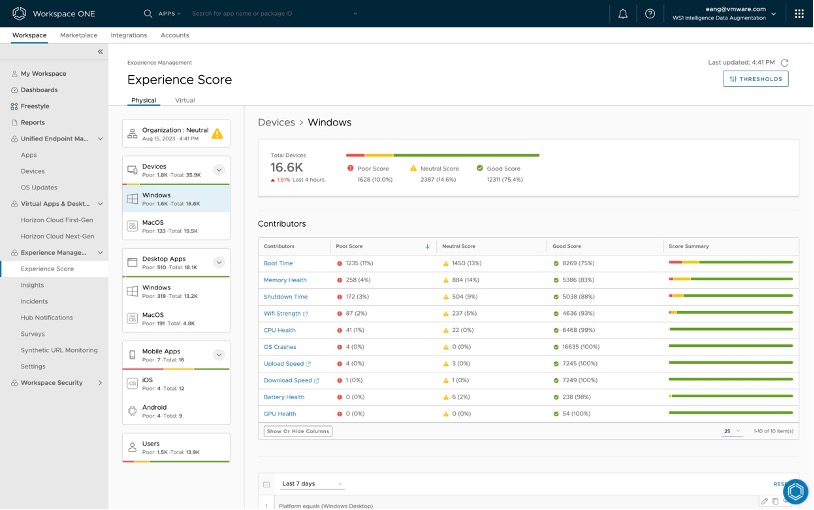The image size is (814, 510).
Task: Open the app switcher grid icon
Action: click(799, 14)
